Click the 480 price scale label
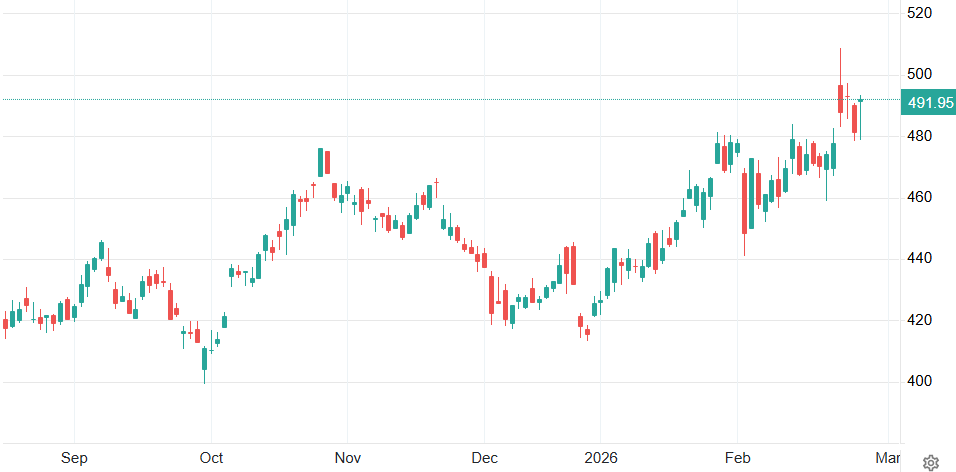 (919, 136)
